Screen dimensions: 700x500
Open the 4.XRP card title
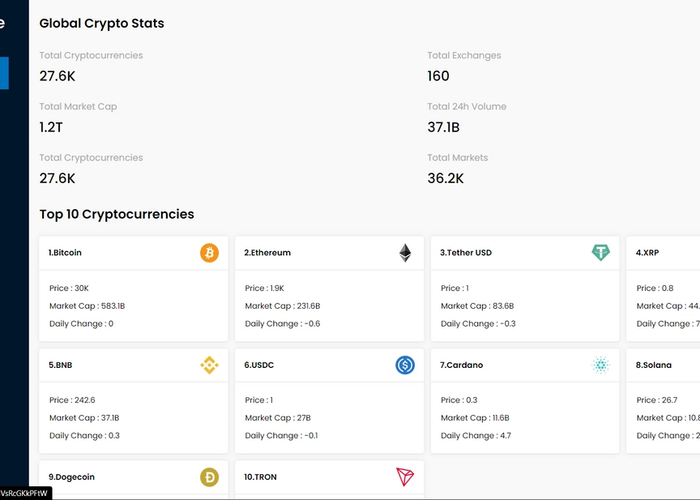647,253
